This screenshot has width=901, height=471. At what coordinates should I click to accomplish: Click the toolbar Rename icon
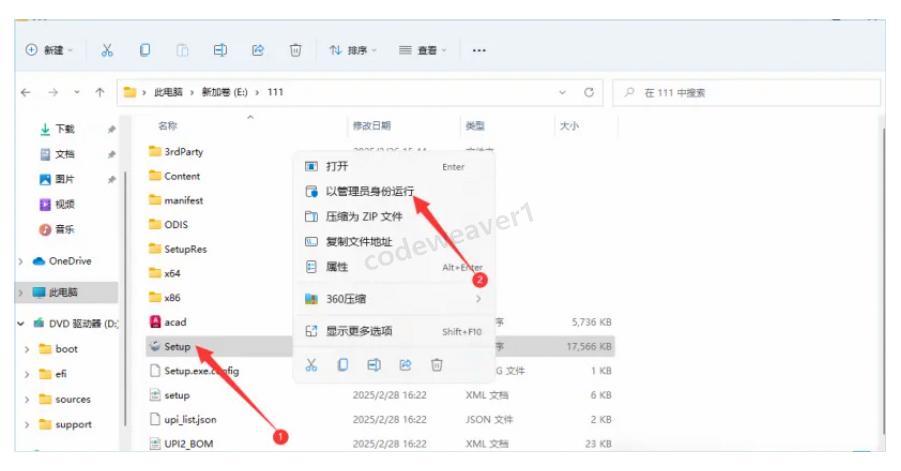click(220, 51)
